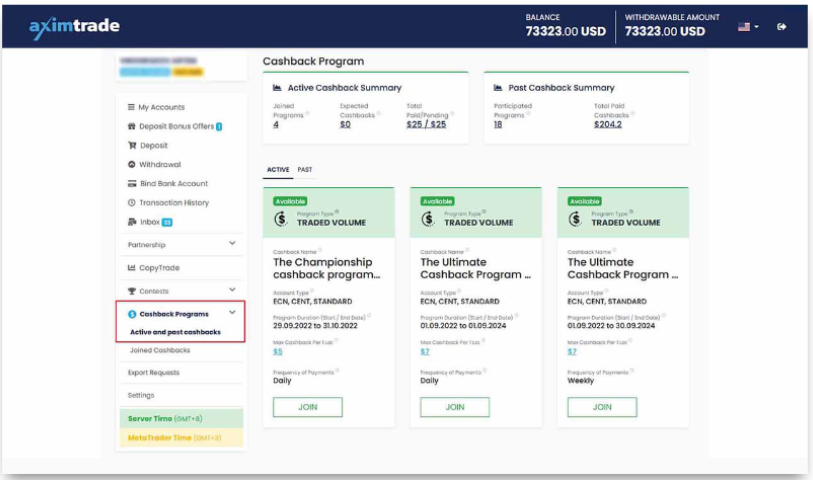Click the Contests trophy icon
Viewport: 813px width, 480px height.
click(132, 291)
